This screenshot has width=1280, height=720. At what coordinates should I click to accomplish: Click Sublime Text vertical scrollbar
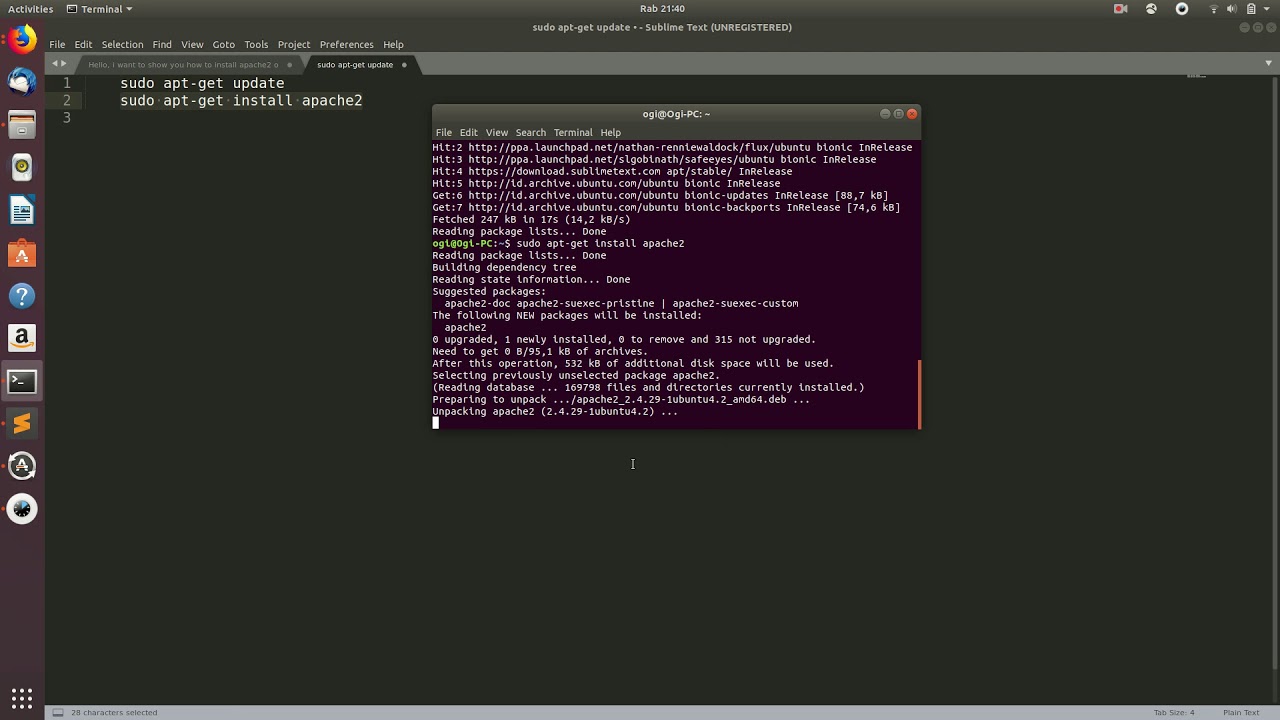pyautogui.click(x=1274, y=375)
